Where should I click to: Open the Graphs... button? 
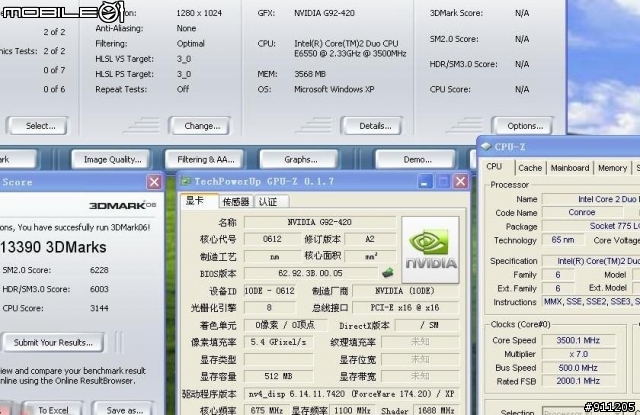(299, 160)
